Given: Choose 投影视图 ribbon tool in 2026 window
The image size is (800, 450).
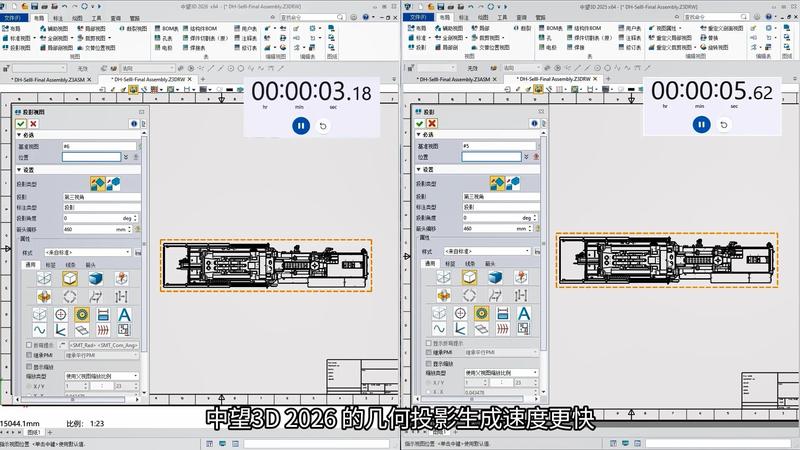Looking at the screenshot, I should [x=17, y=47].
